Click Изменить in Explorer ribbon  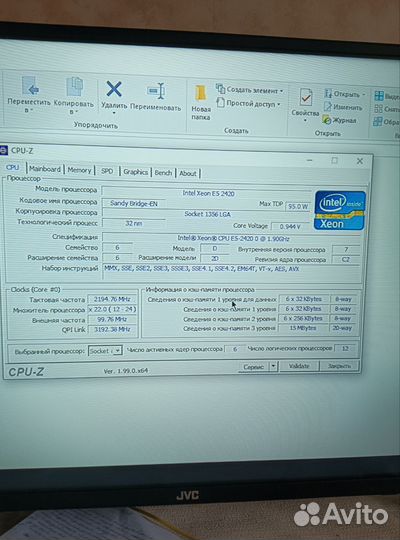(x=343, y=107)
